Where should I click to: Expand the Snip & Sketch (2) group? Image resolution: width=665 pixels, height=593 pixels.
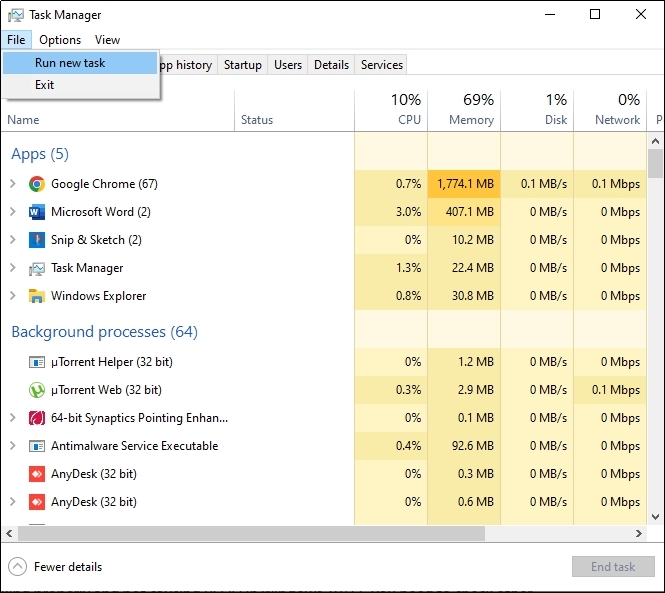coord(13,240)
